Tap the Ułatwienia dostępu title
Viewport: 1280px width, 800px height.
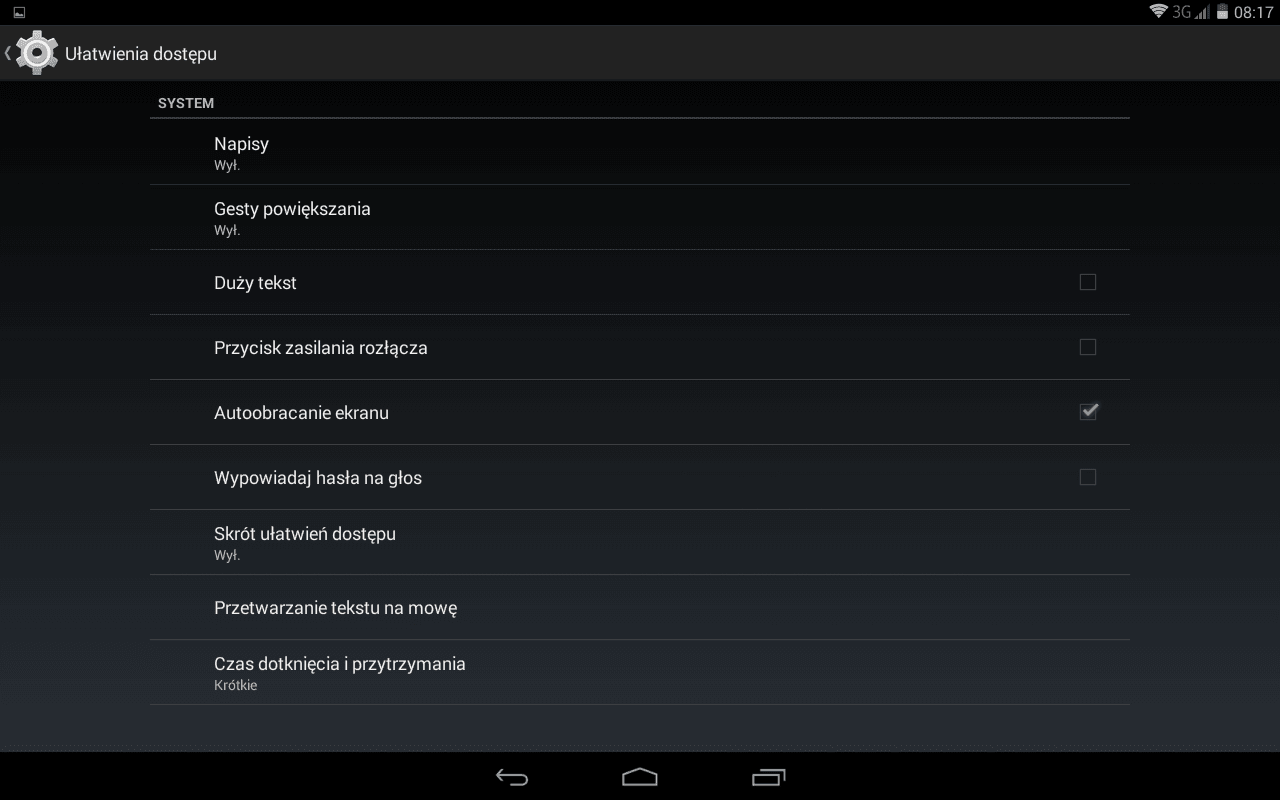tap(141, 54)
